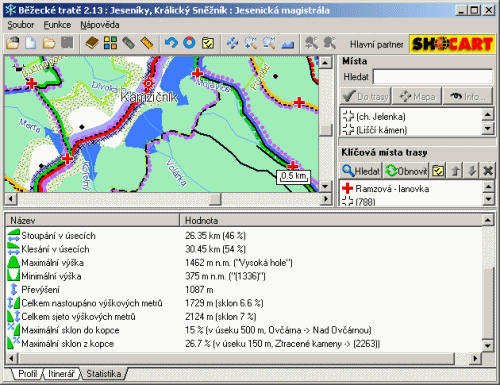Click map horizontal scrollbar left arrow
Viewport: 500px width, 385px height.
pos(11,199)
